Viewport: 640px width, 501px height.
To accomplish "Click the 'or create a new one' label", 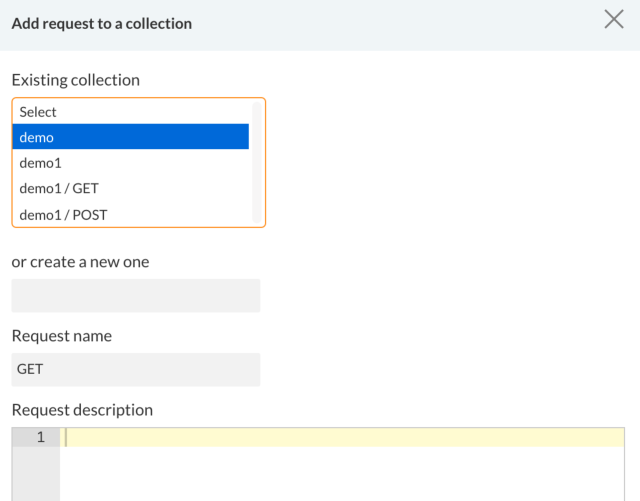I will coord(80,262).
